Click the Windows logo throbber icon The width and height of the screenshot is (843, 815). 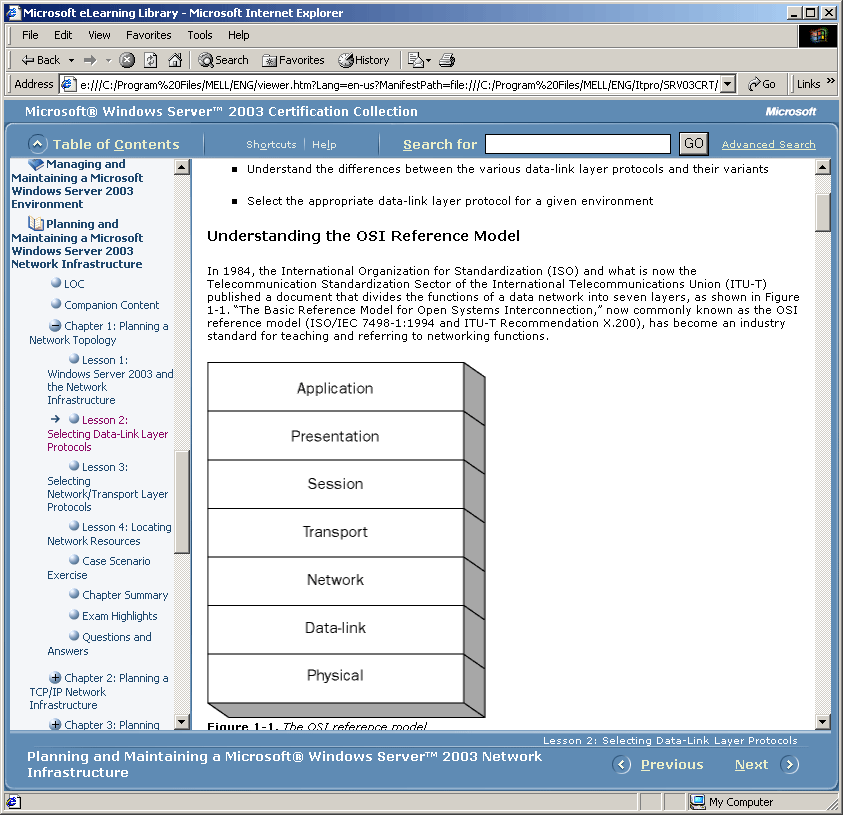pyautogui.click(x=818, y=36)
